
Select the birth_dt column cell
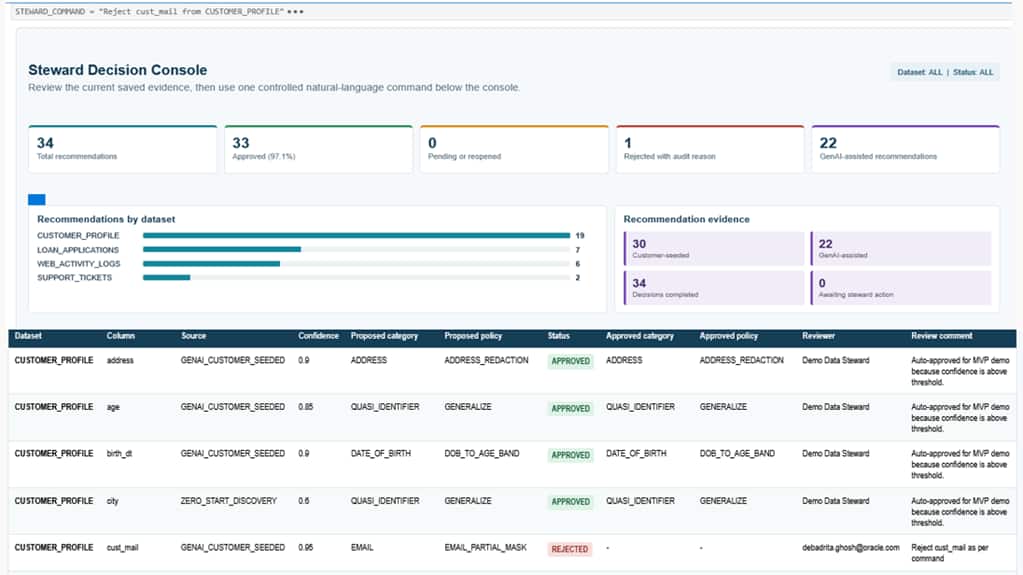(x=119, y=453)
